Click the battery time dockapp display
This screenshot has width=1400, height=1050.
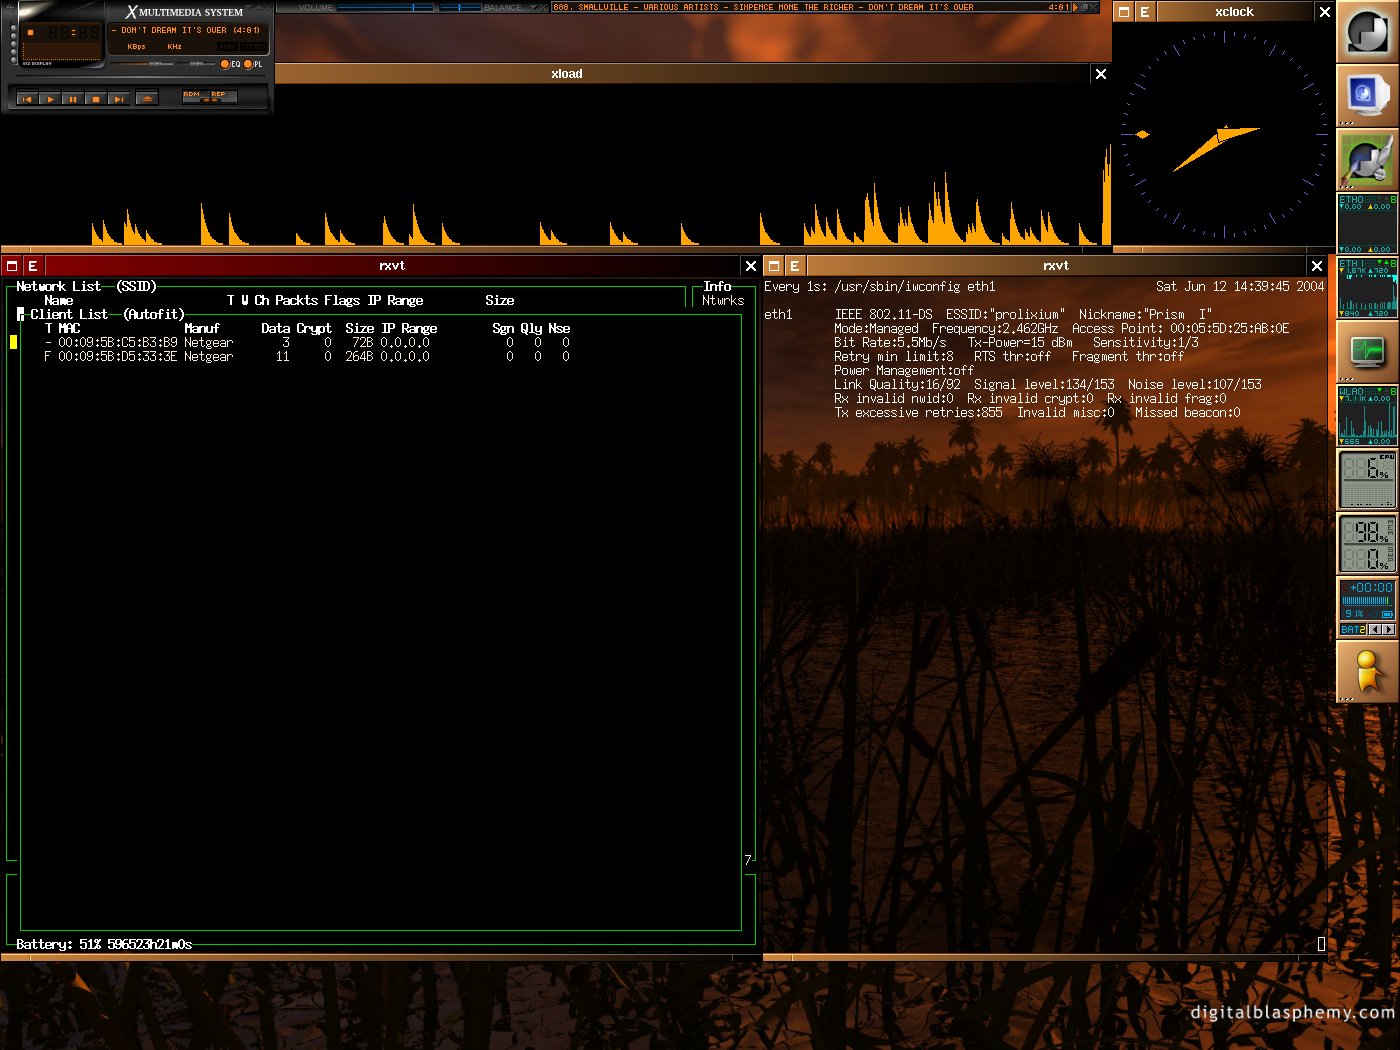(1368, 600)
